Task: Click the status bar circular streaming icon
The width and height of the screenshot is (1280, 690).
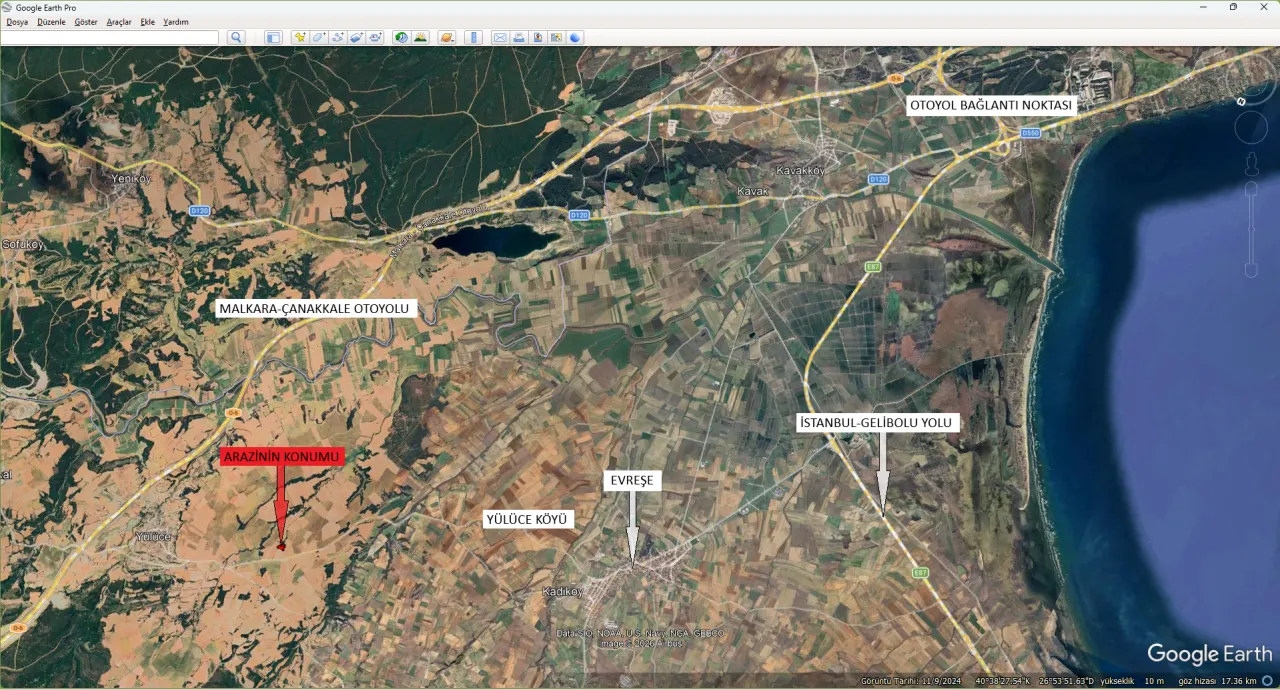Action: pos(1267,681)
